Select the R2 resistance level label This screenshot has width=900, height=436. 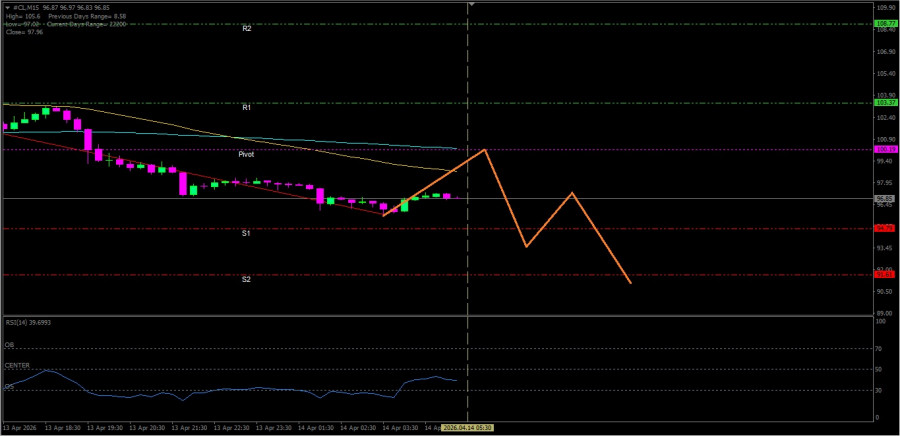click(x=246, y=29)
